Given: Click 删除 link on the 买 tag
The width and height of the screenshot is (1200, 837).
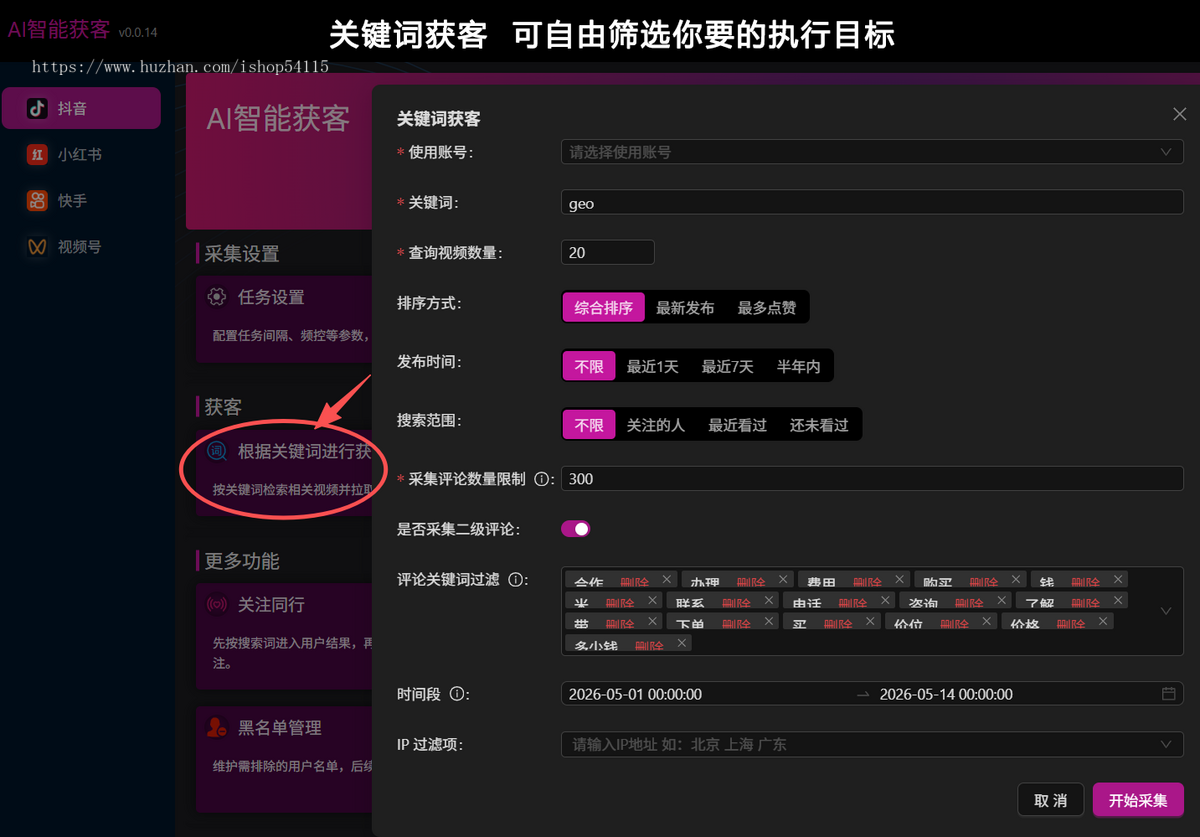Looking at the screenshot, I should (x=838, y=624).
